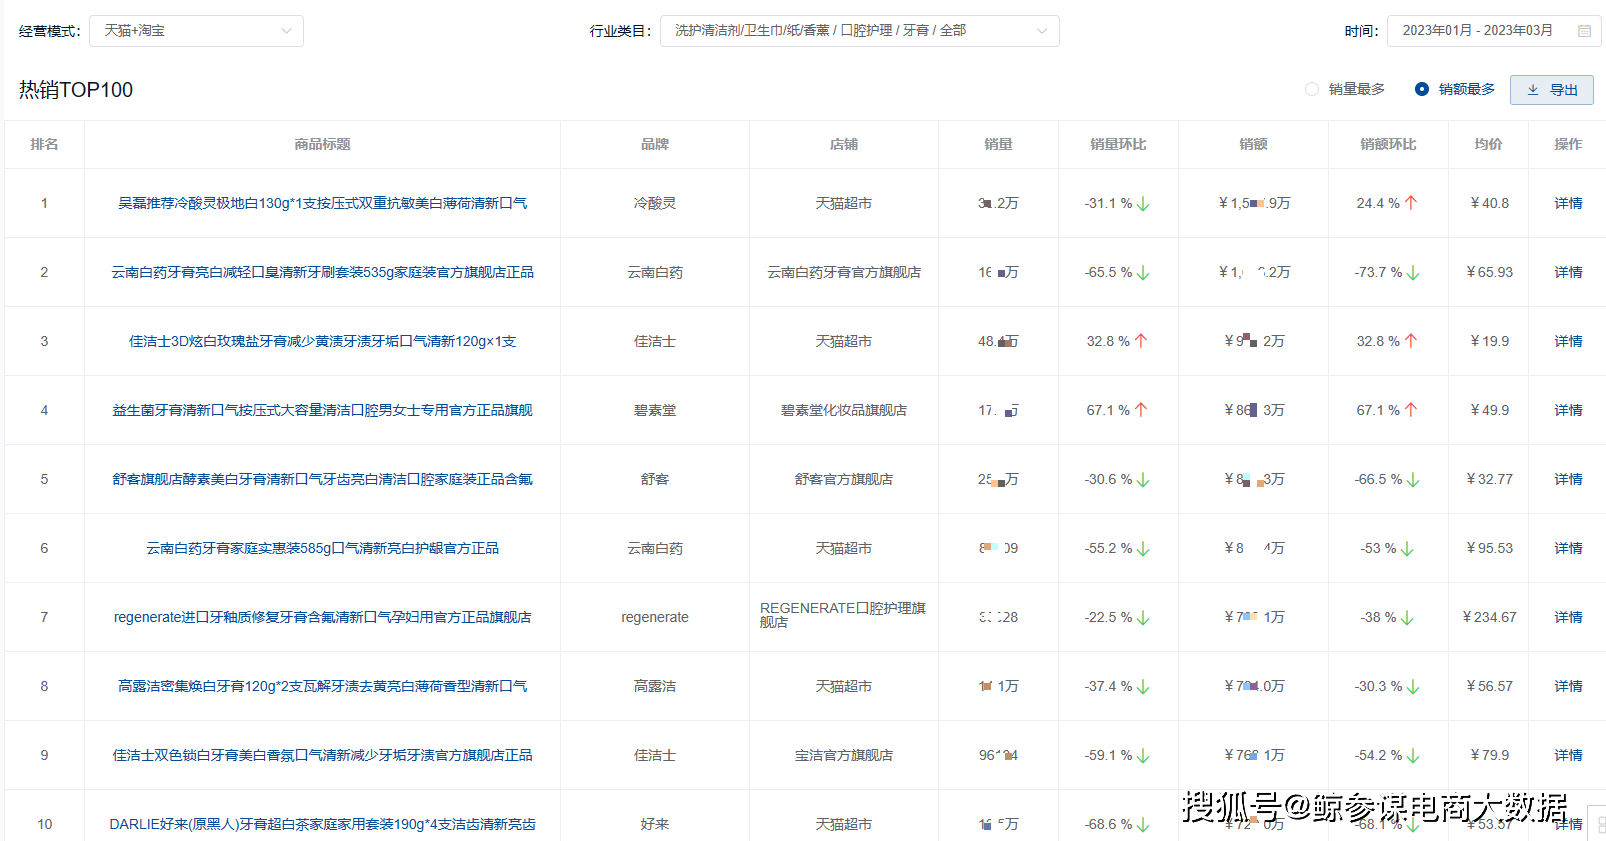Click the calendar icon in date field
This screenshot has height=841, width=1606.
click(x=1584, y=31)
